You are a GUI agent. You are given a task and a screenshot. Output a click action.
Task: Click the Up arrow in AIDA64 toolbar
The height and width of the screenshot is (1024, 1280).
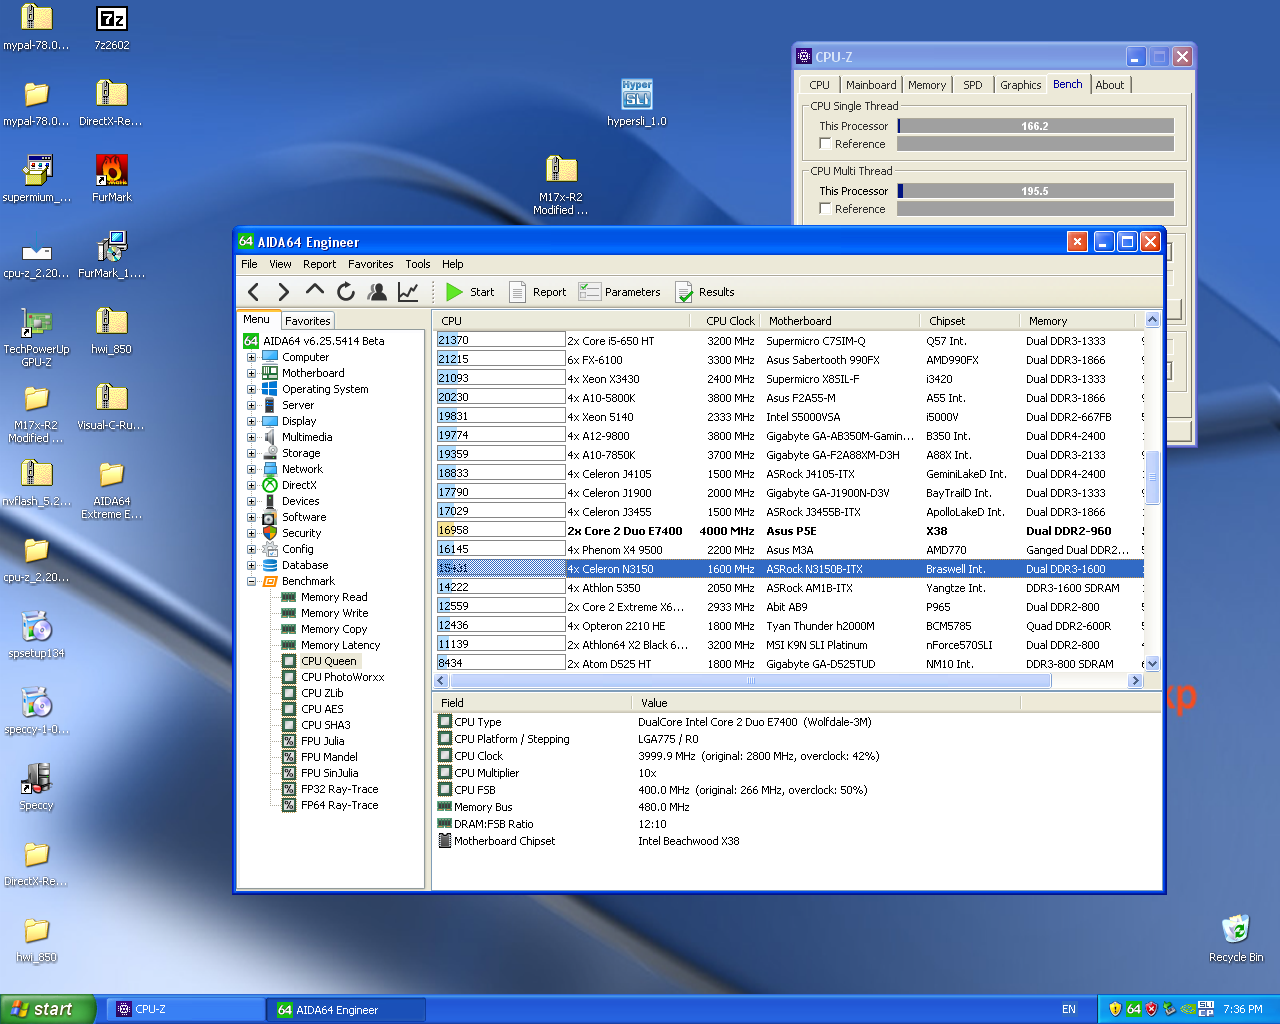[315, 291]
